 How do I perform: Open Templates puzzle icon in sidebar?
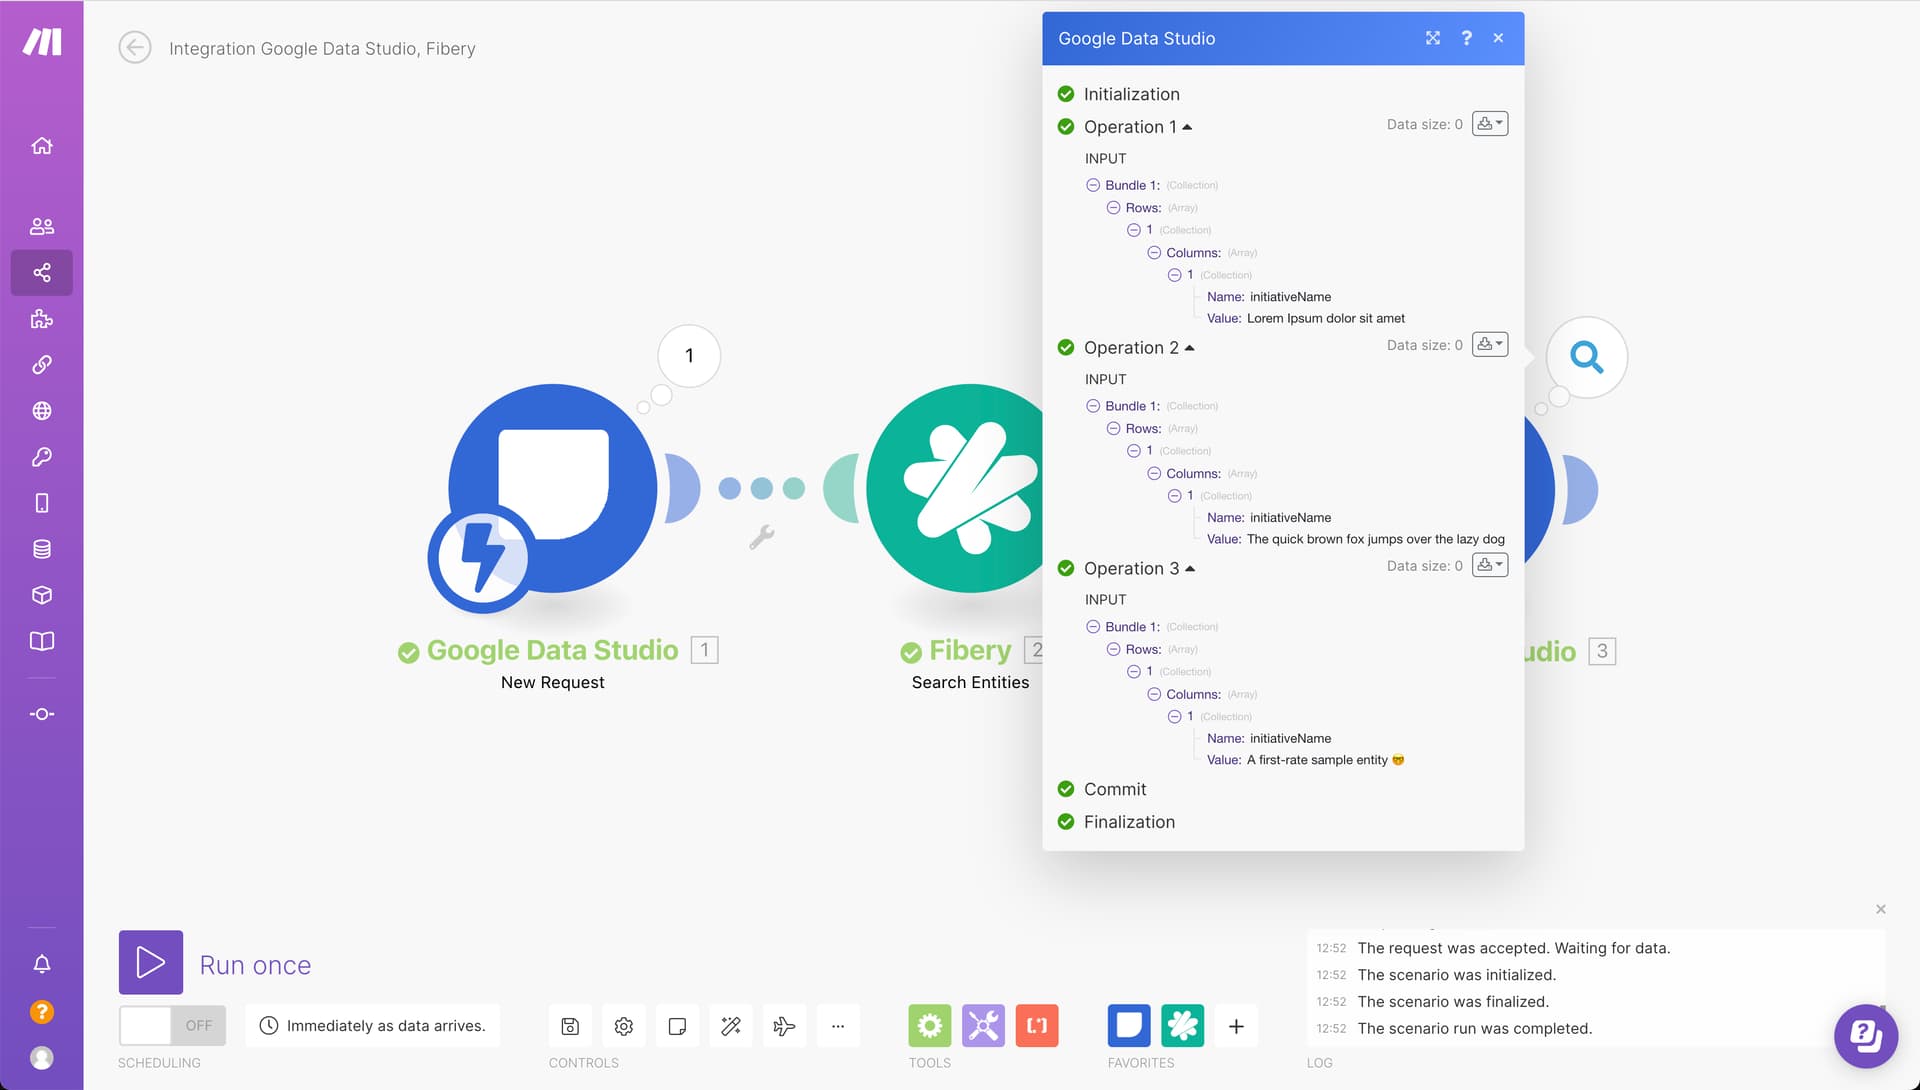click(42, 319)
